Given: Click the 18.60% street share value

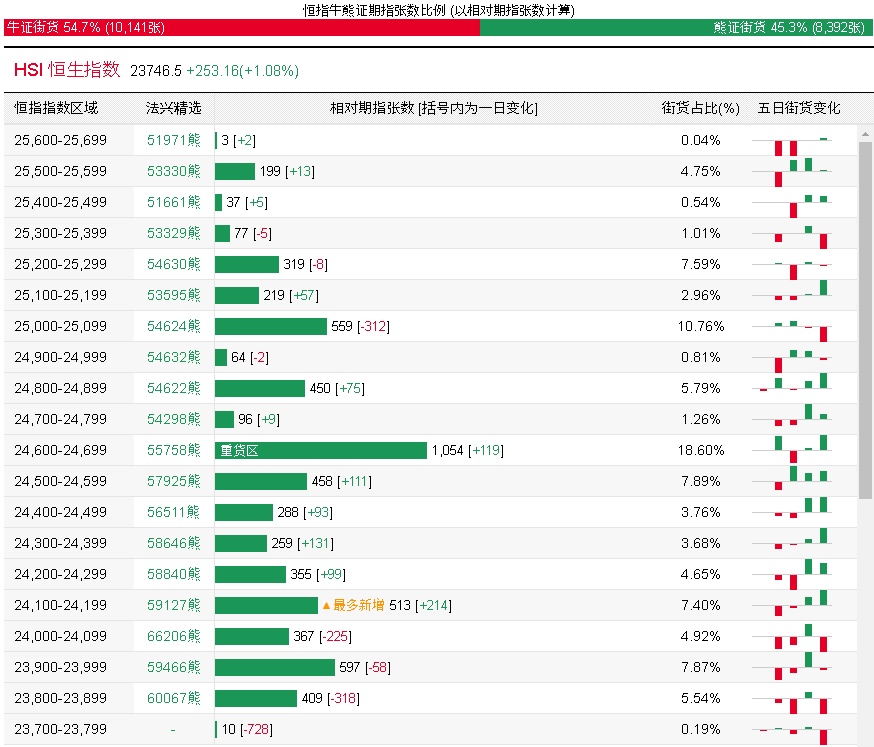Looking at the screenshot, I should (x=701, y=450).
